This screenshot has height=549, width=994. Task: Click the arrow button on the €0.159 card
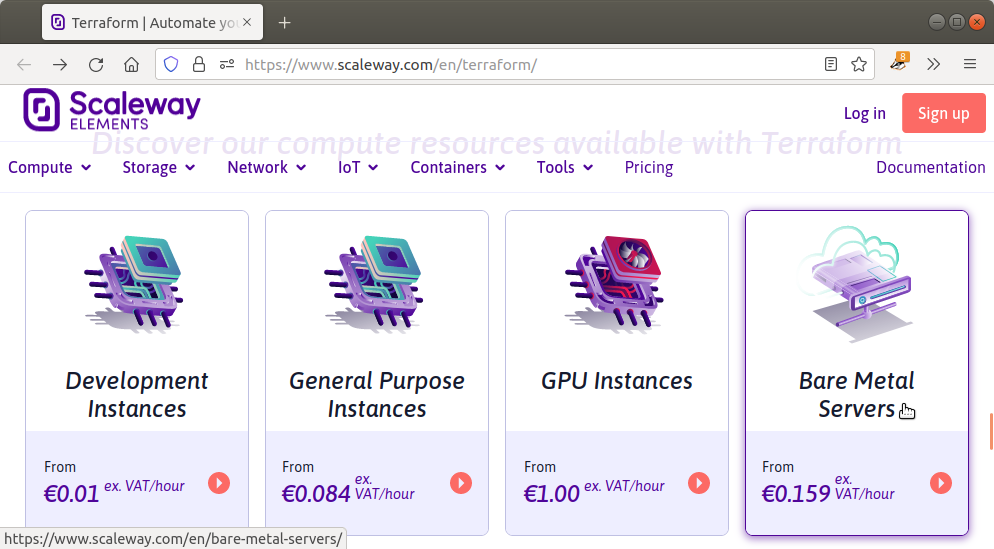coord(941,483)
